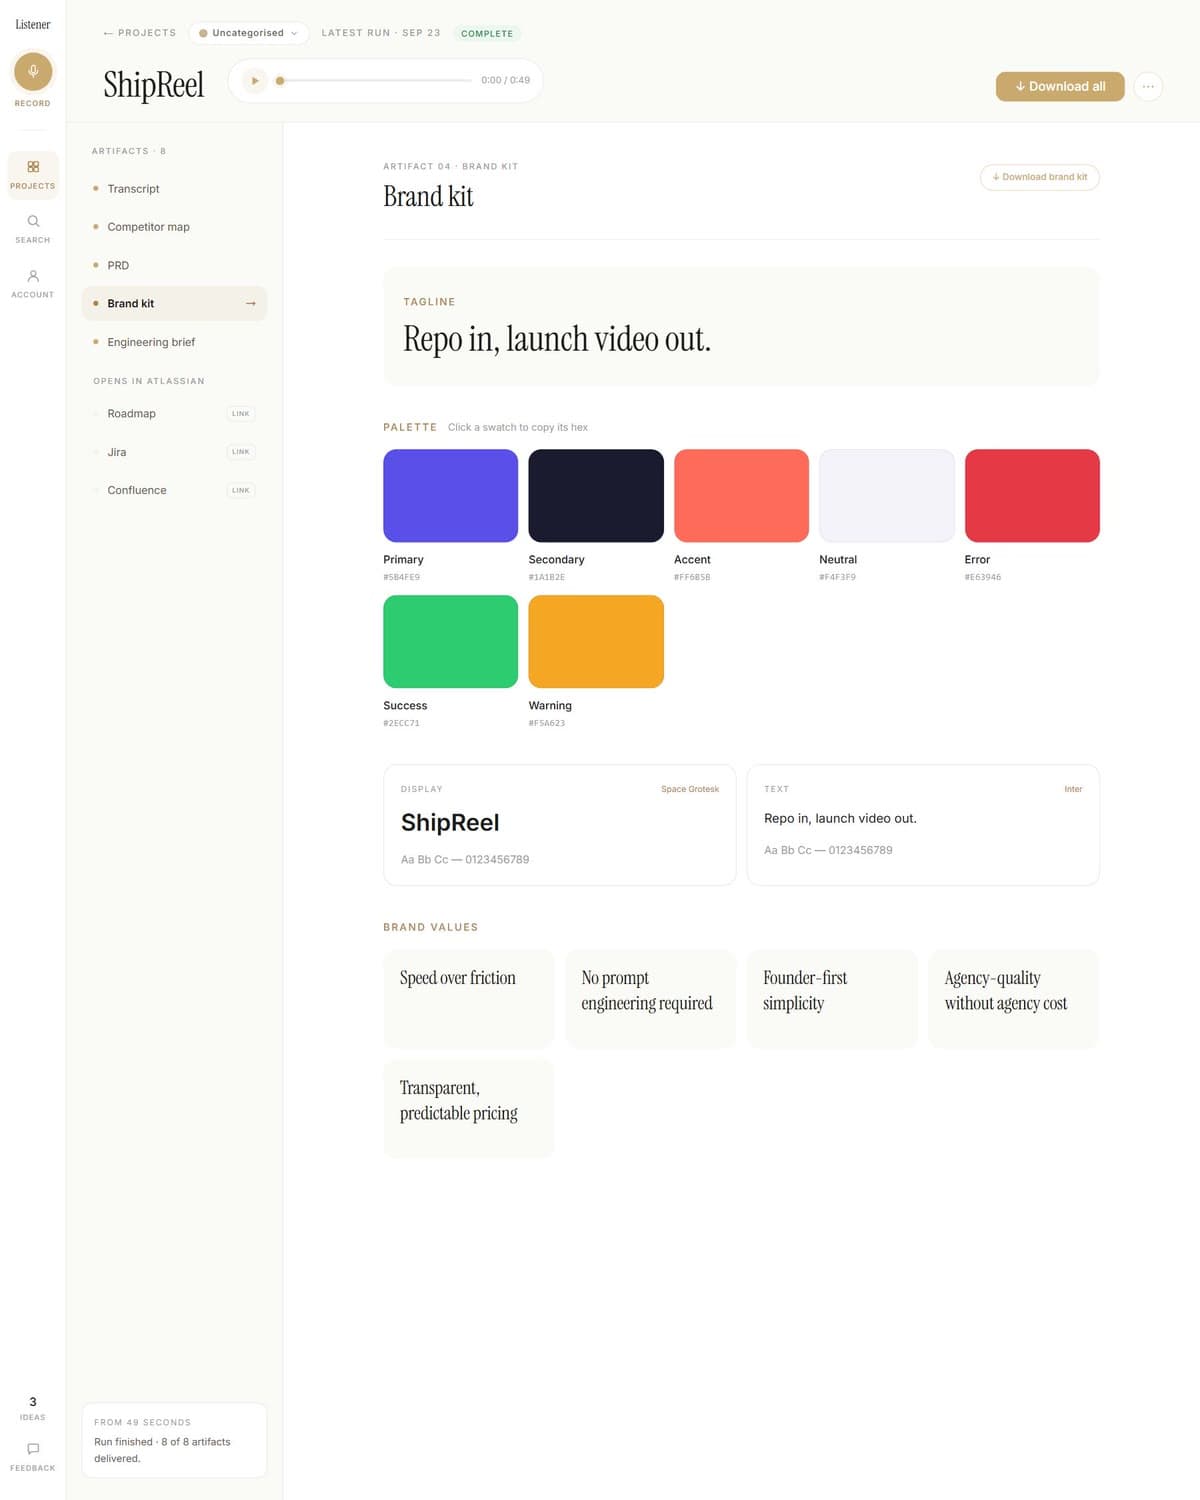1200x1500 pixels.
Task: Click the Display font card ShipReel
Action: click(560, 825)
